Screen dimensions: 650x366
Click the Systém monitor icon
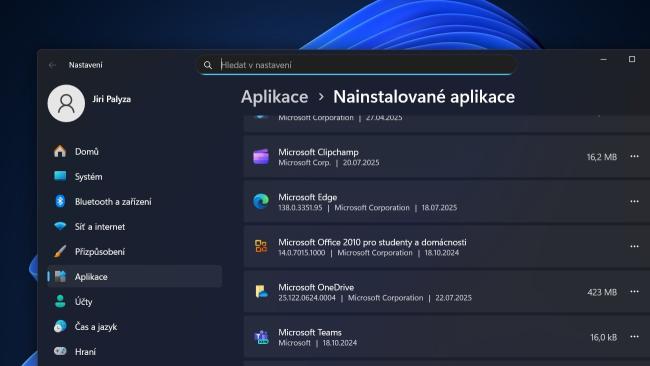coord(60,176)
